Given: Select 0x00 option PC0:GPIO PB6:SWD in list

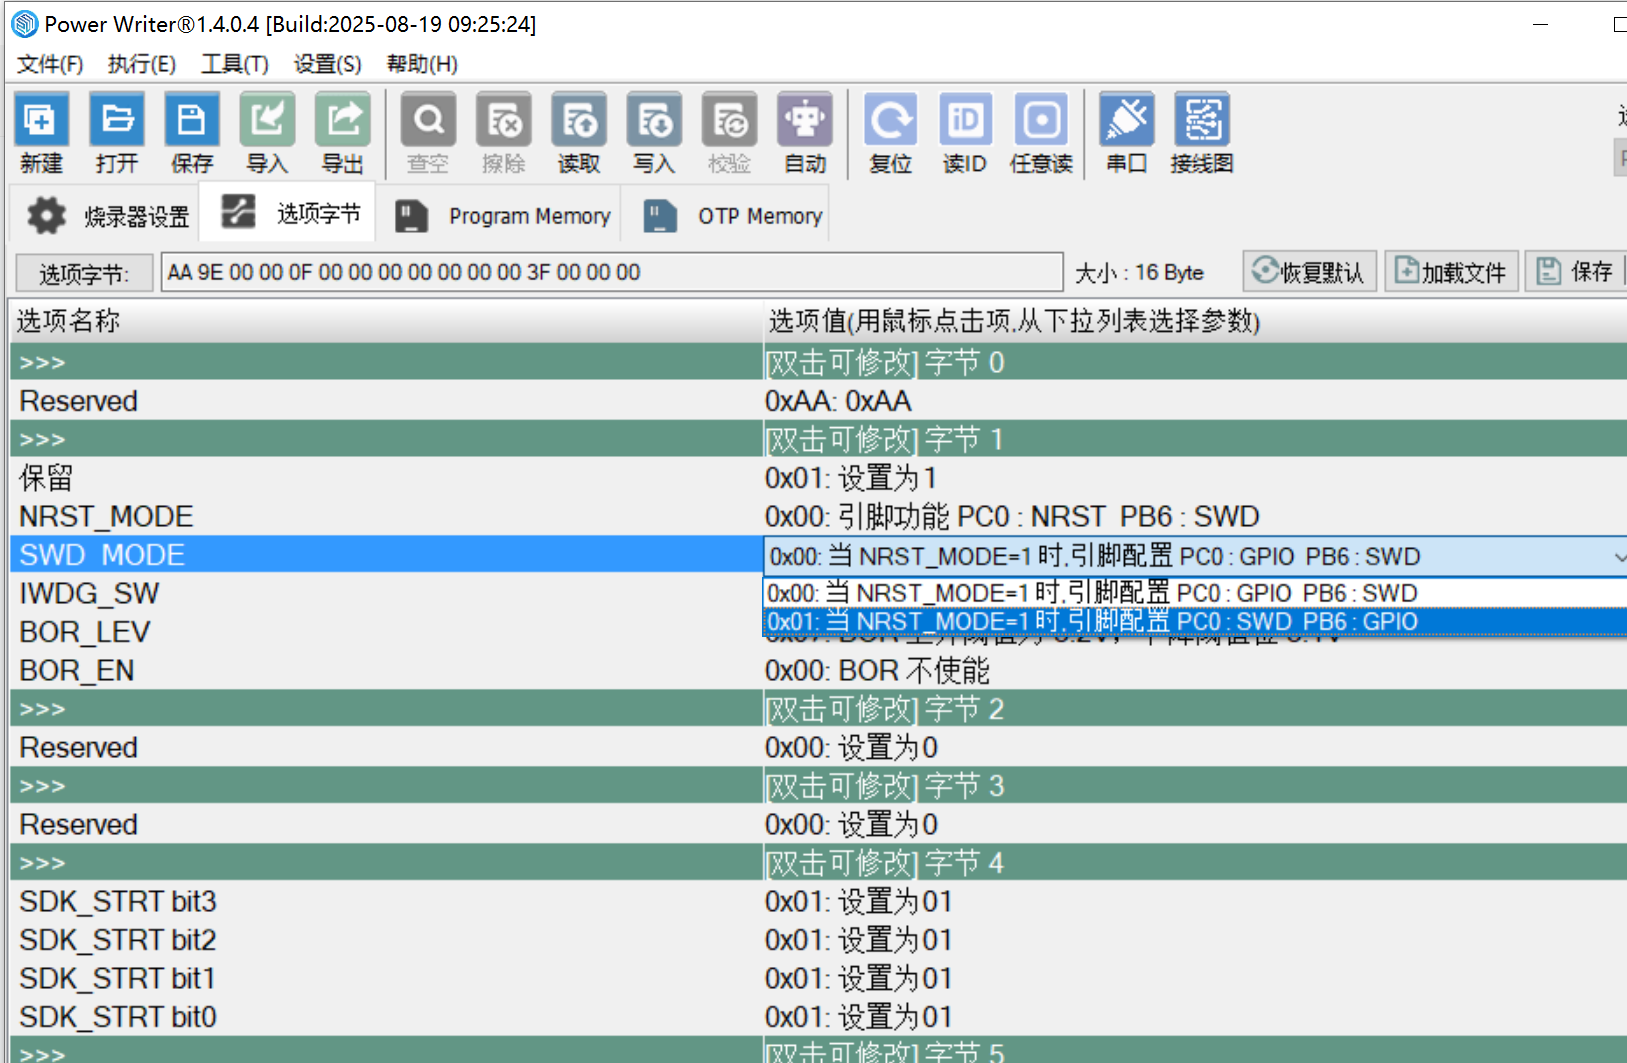Looking at the screenshot, I should pyautogui.click(x=1194, y=593).
